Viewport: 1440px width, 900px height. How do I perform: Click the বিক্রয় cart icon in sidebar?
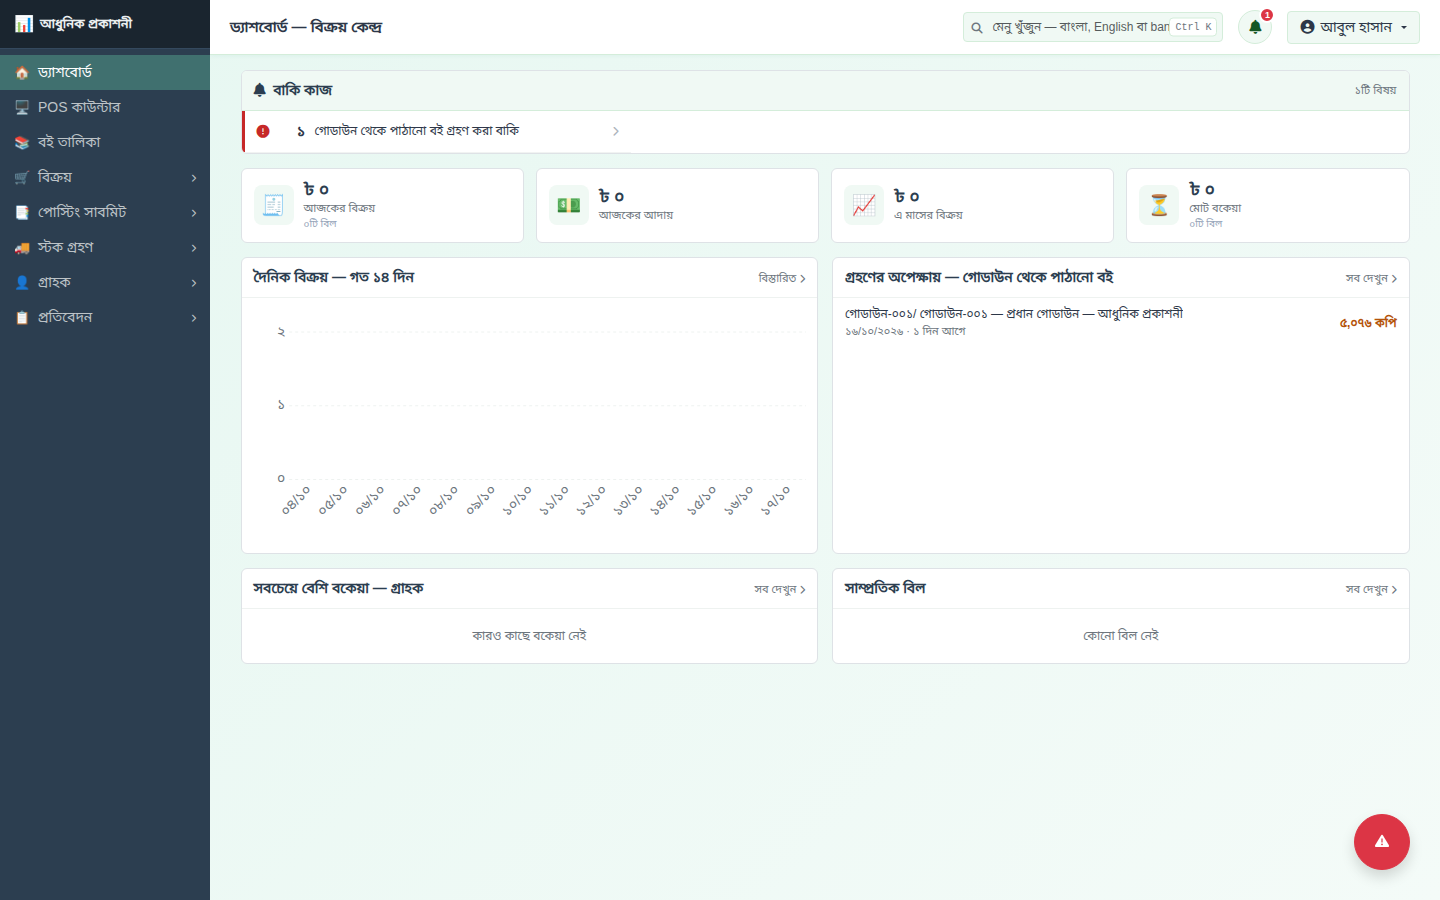pyautogui.click(x=22, y=178)
